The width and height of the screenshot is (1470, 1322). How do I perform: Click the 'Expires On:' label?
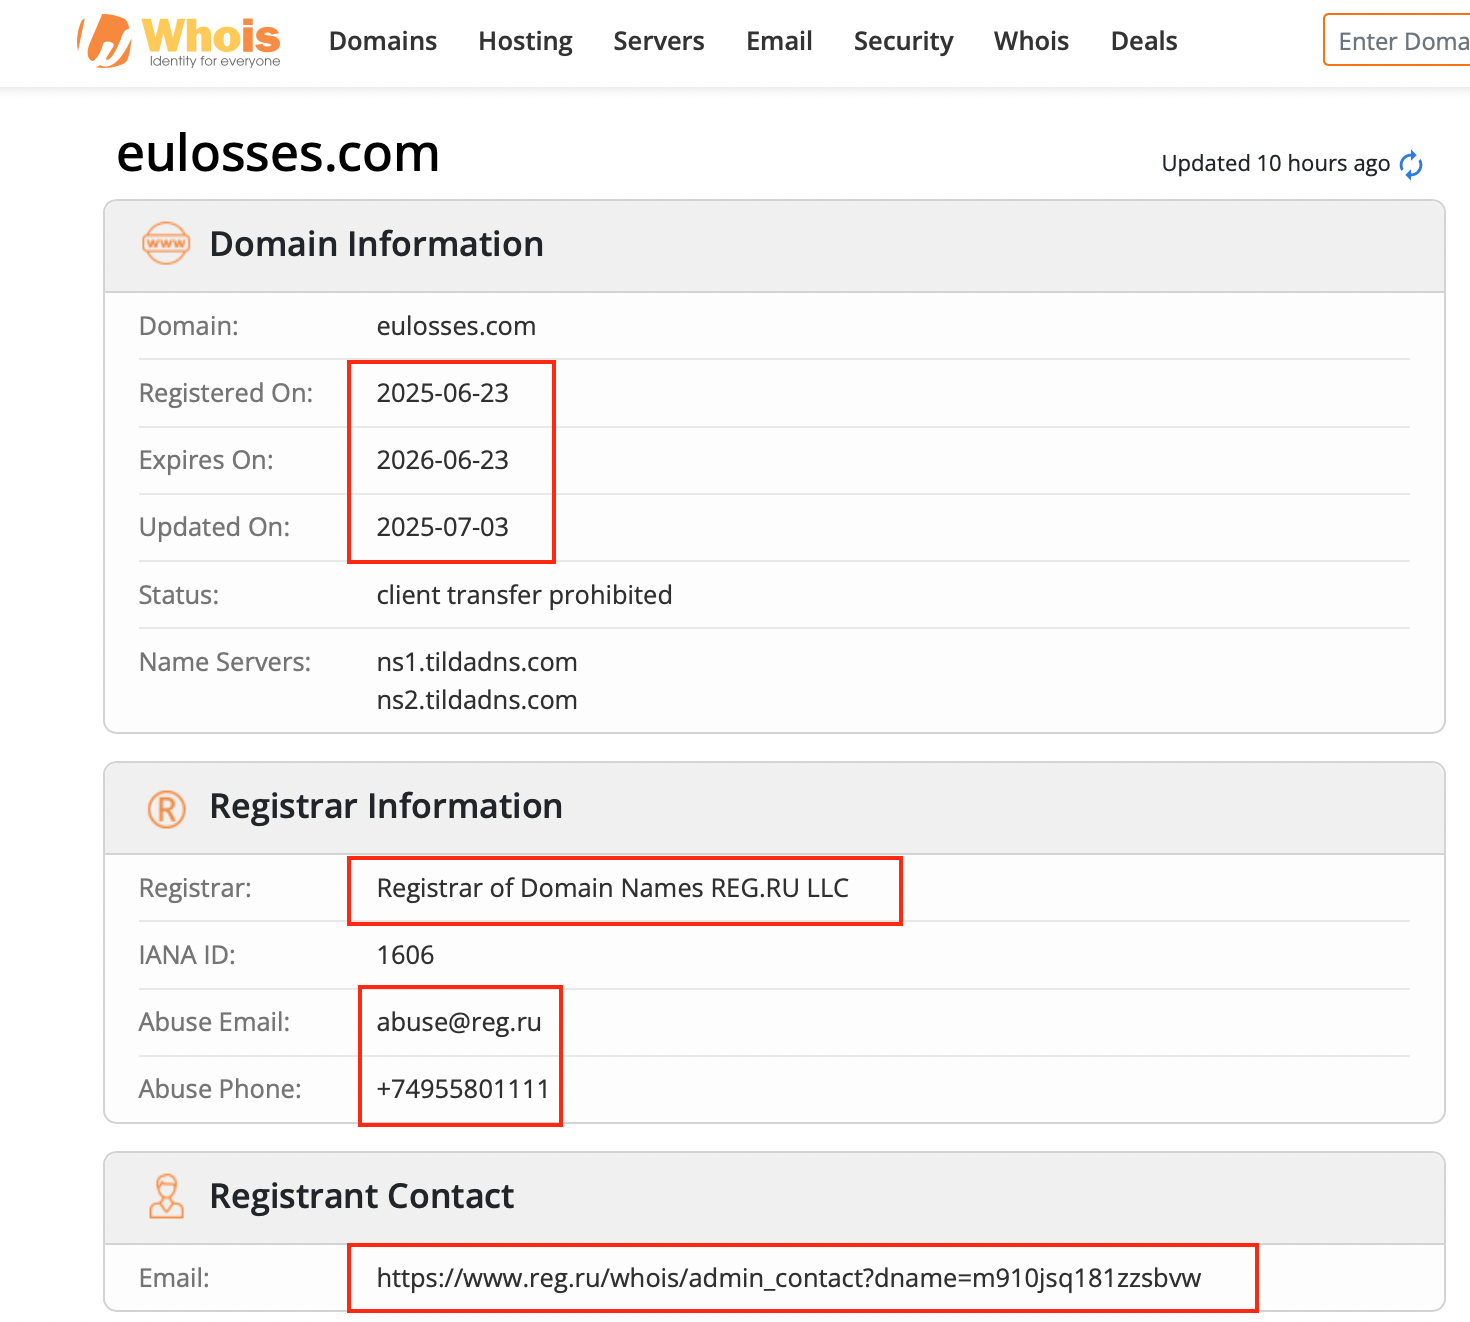[206, 460]
